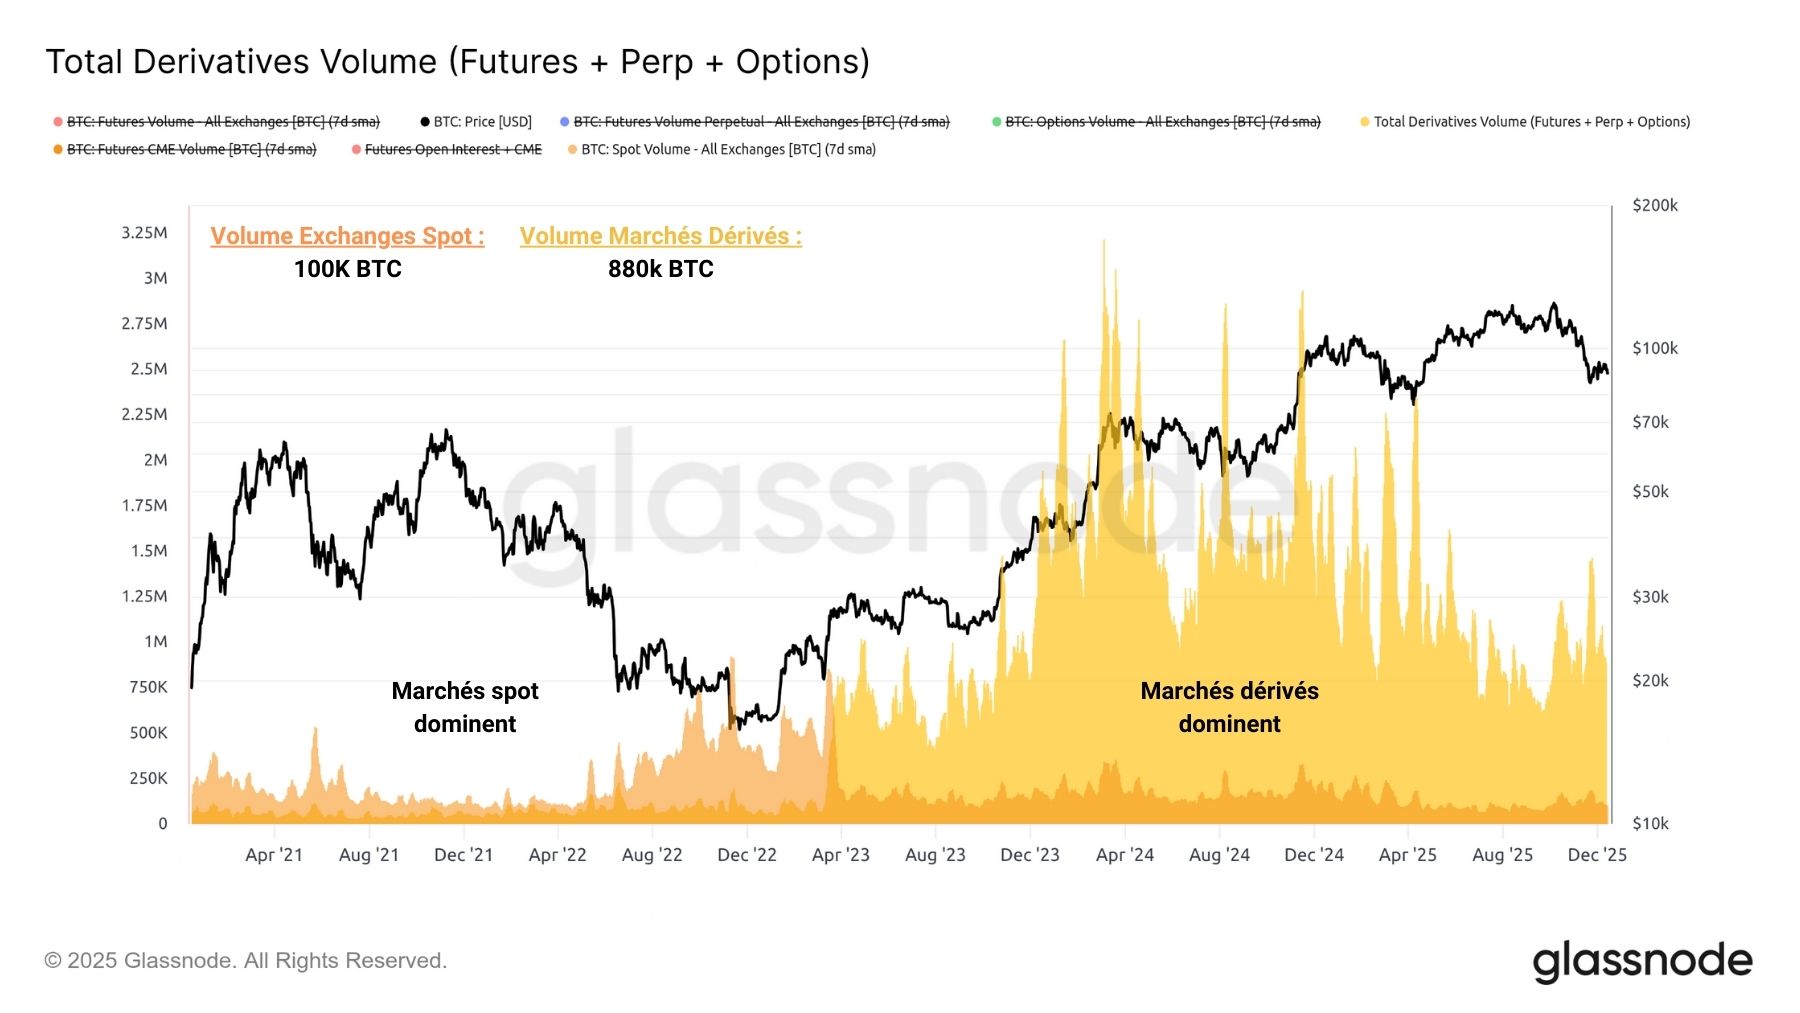Click the Marchés dérivés dominent annotation

(x=1229, y=707)
